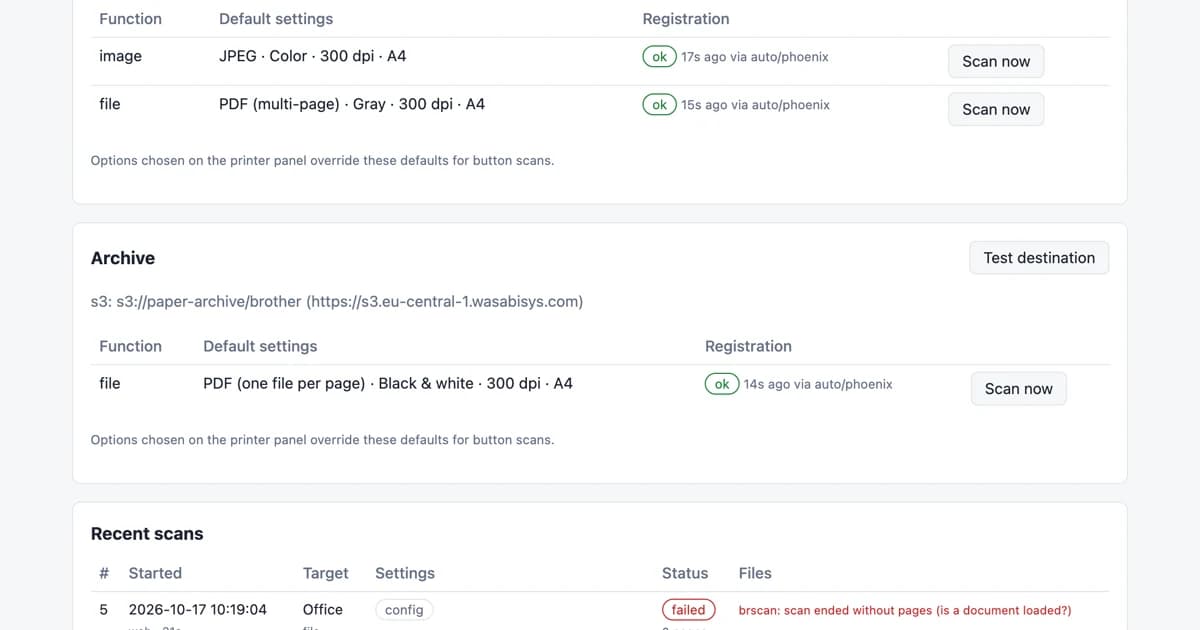Click the ok badge registered 17s ago

pyautogui.click(x=659, y=57)
